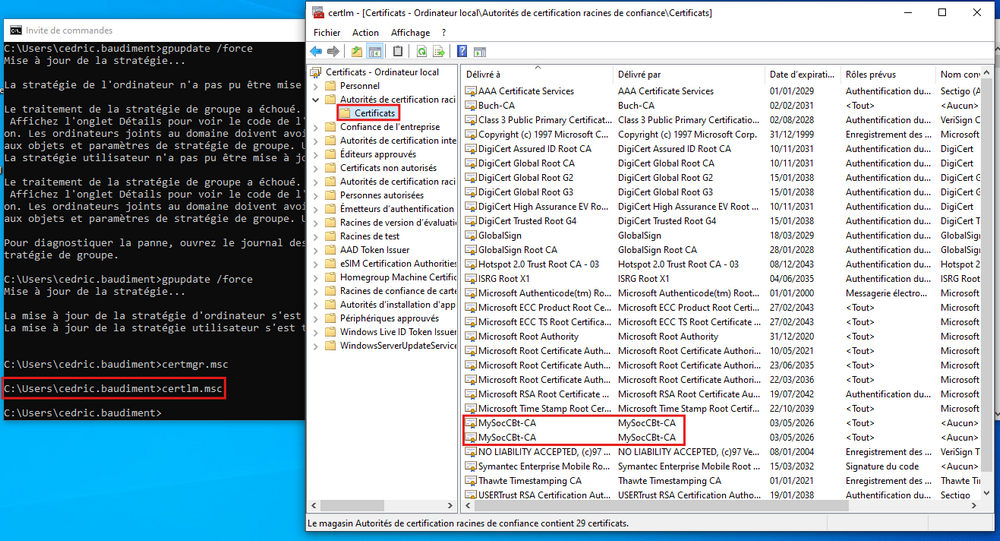
Task: Click the Refresh toolbar icon
Action: tap(422, 51)
